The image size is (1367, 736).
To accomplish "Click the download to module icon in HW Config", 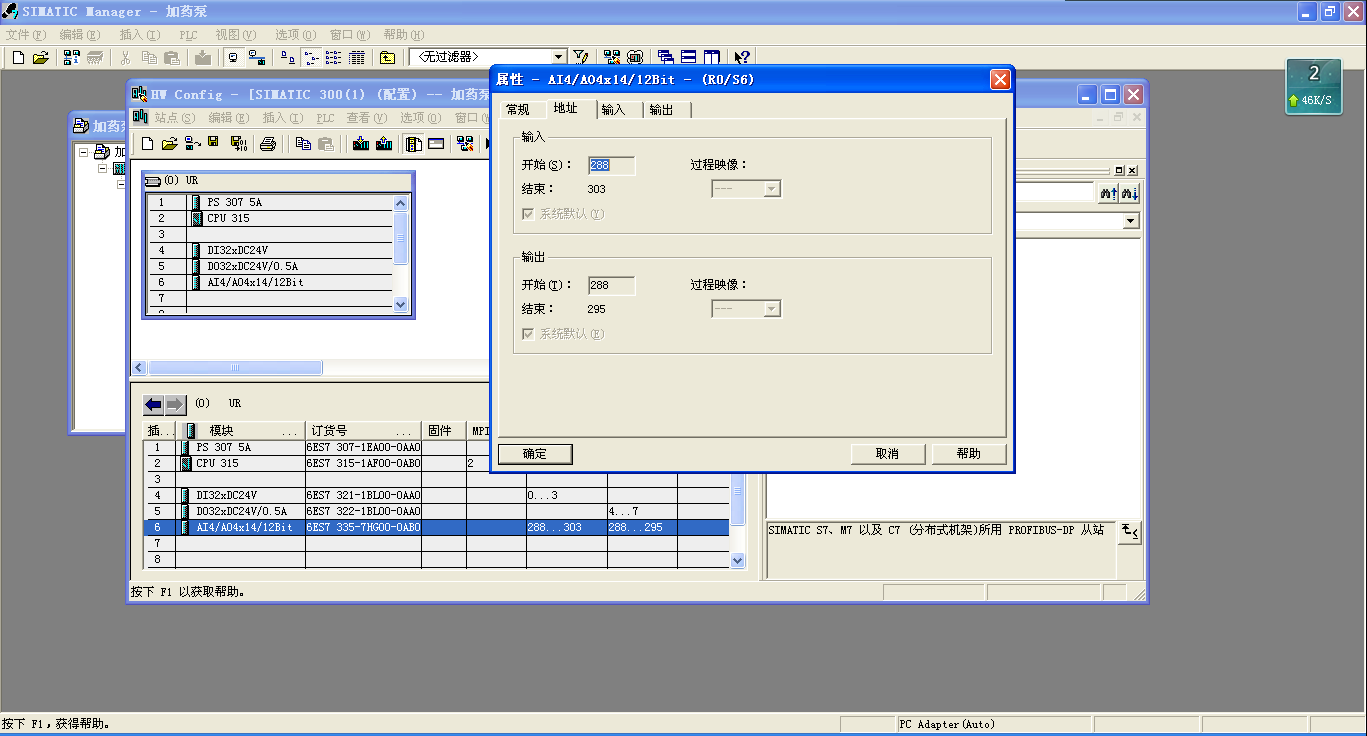I will click(361, 144).
